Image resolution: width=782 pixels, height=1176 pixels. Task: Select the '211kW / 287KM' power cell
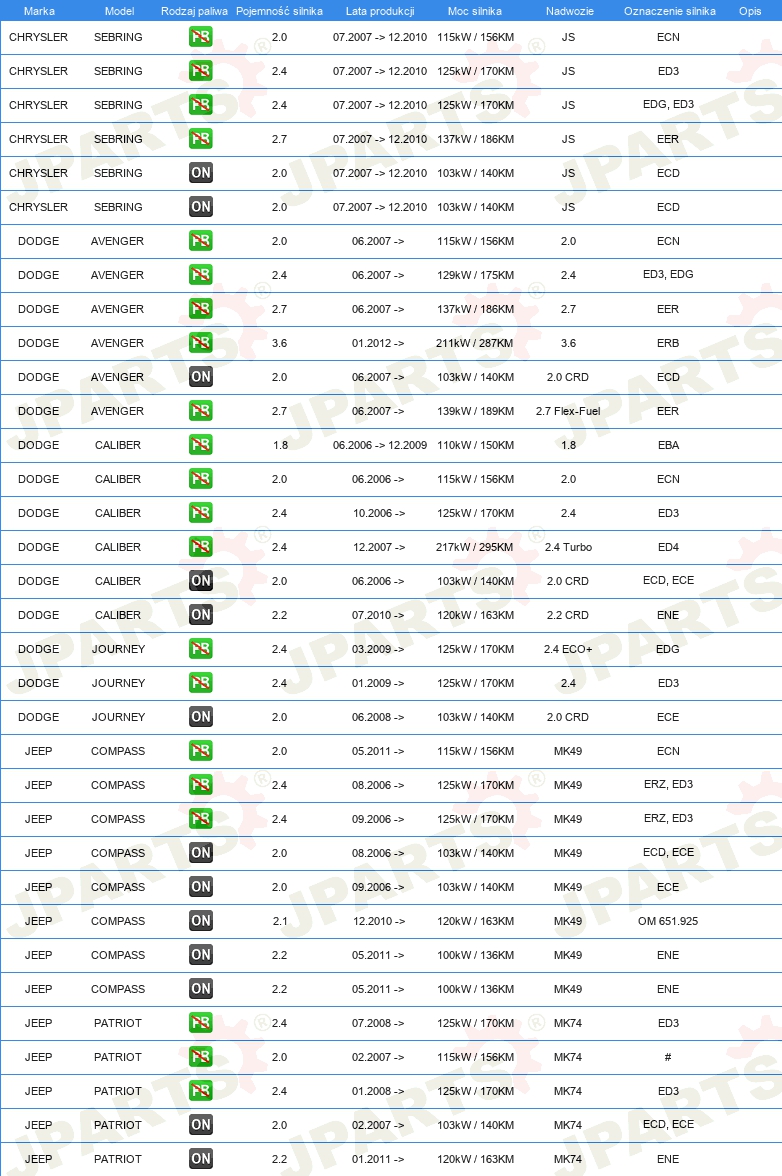click(x=475, y=343)
